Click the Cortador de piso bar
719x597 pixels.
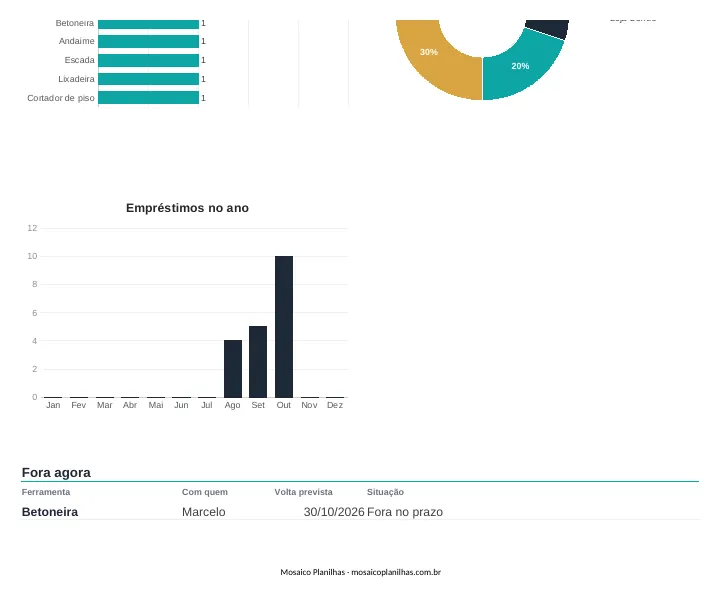(x=149, y=98)
